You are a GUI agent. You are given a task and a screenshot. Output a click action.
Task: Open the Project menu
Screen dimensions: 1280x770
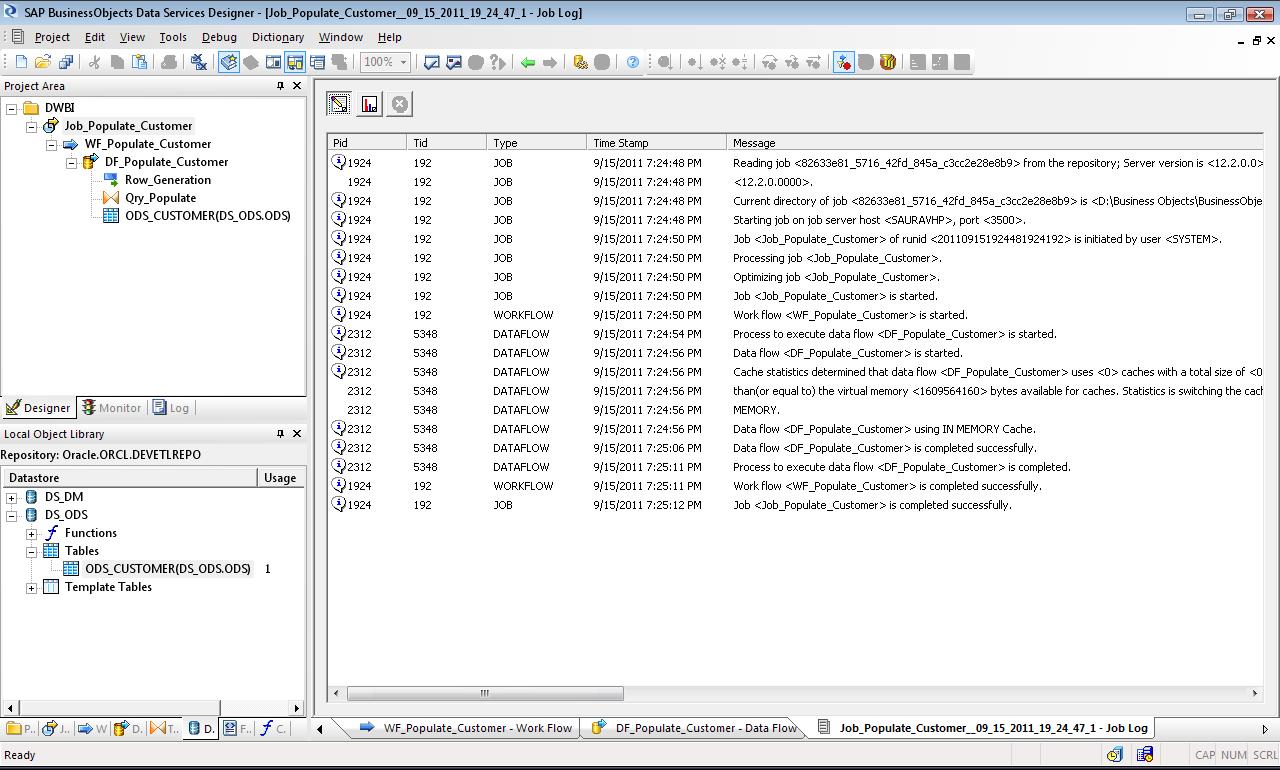[x=52, y=37]
